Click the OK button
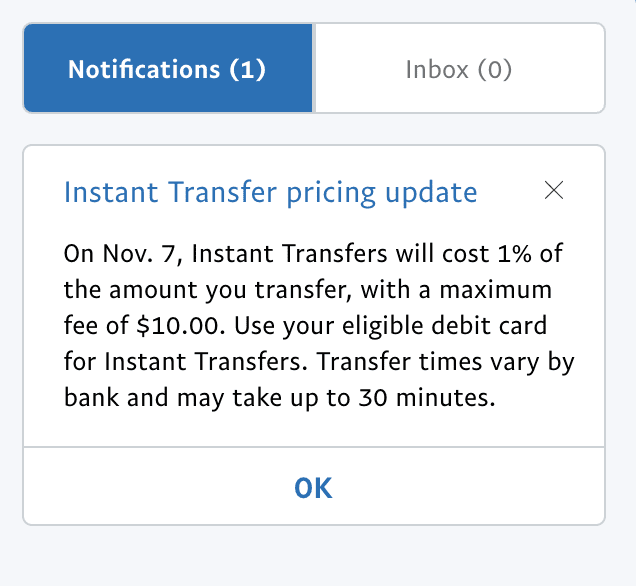The height and width of the screenshot is (586, 636). click(314, 486)
